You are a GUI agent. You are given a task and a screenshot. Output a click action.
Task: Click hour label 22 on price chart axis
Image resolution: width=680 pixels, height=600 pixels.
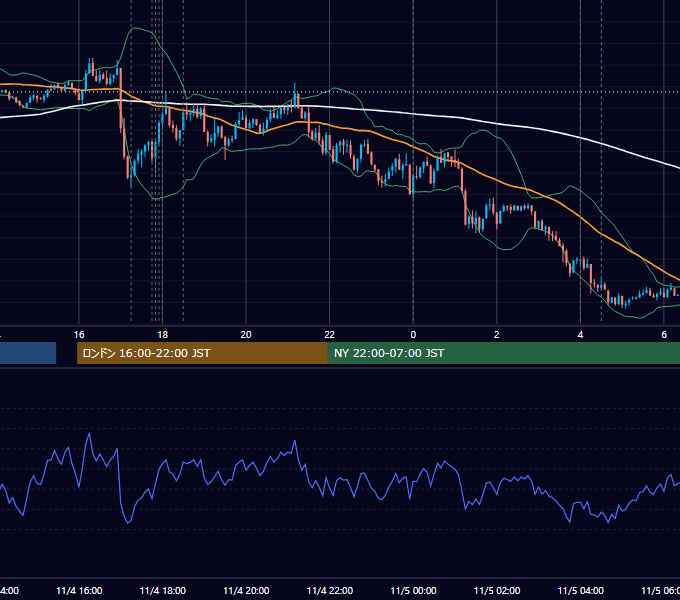pos(330,335)
